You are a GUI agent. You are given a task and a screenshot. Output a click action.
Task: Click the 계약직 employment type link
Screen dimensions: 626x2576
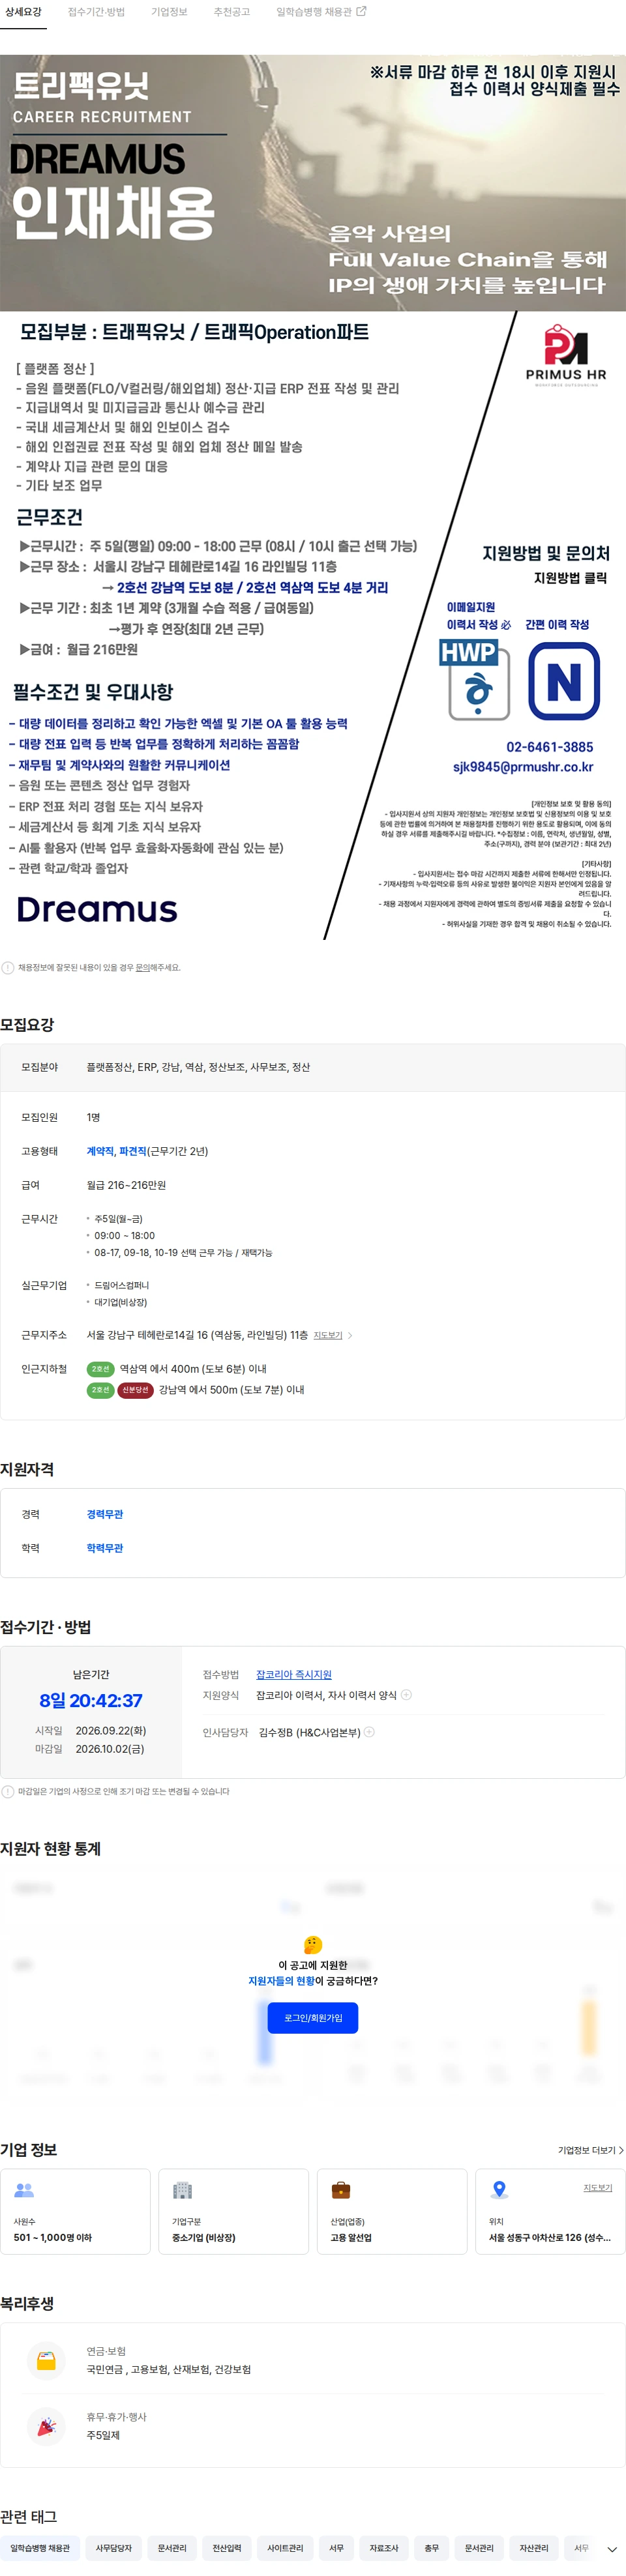click(100, 1151)
